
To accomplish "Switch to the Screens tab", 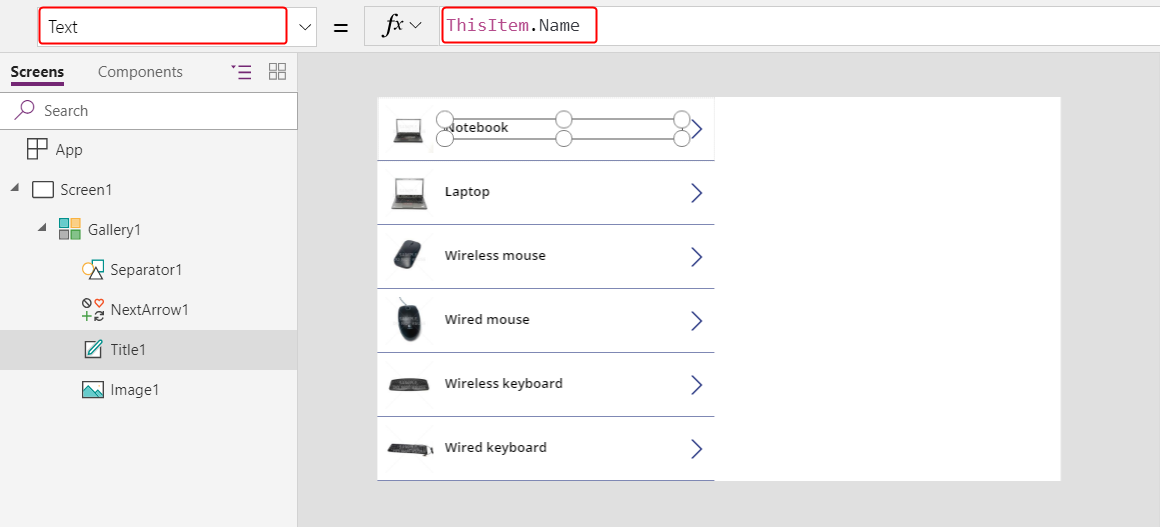I will (x=37, y=72).
